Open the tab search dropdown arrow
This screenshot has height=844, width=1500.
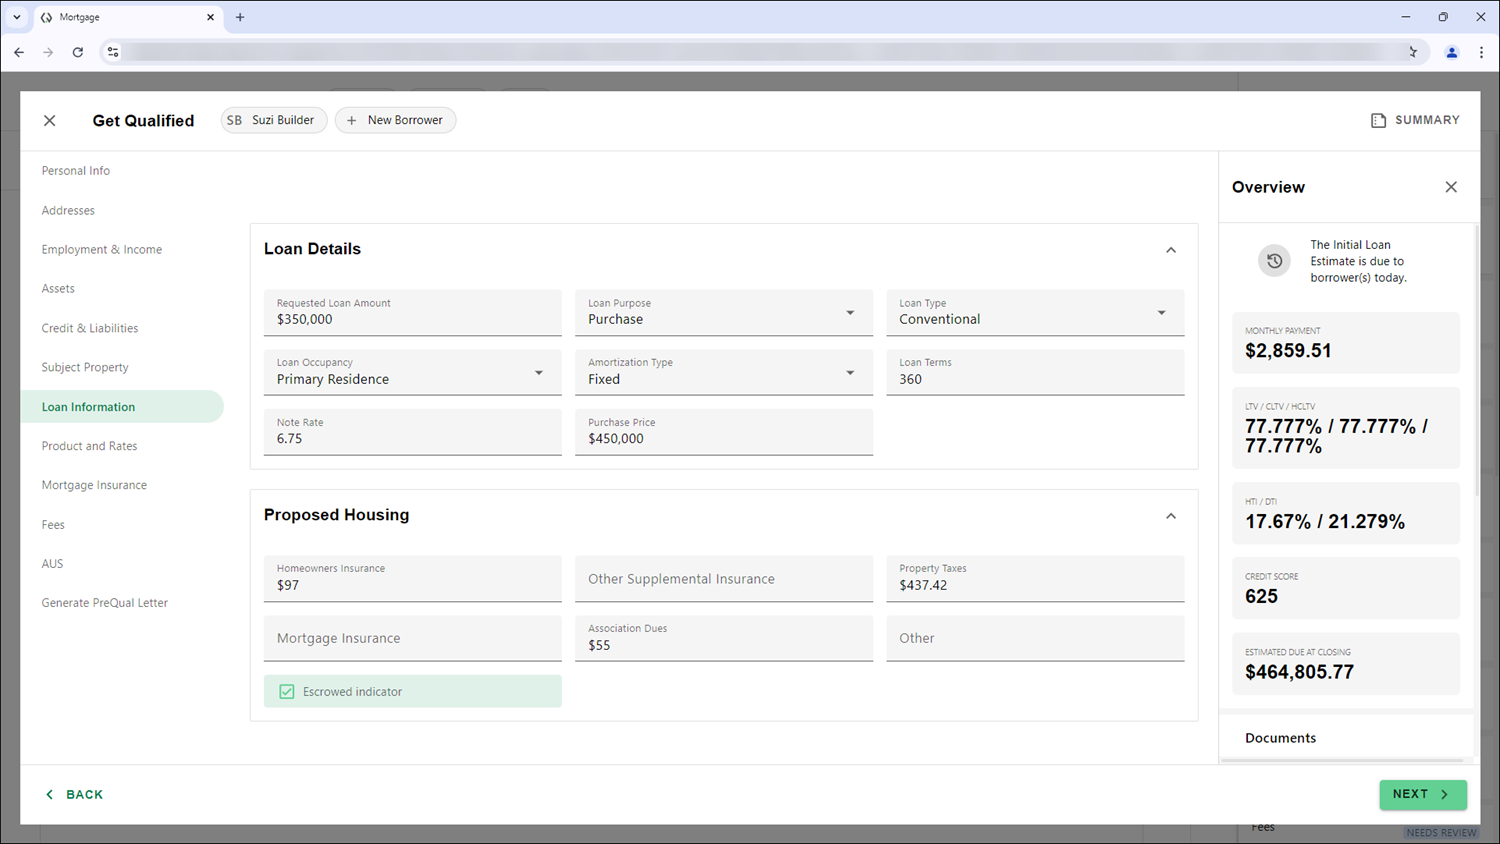17,17
